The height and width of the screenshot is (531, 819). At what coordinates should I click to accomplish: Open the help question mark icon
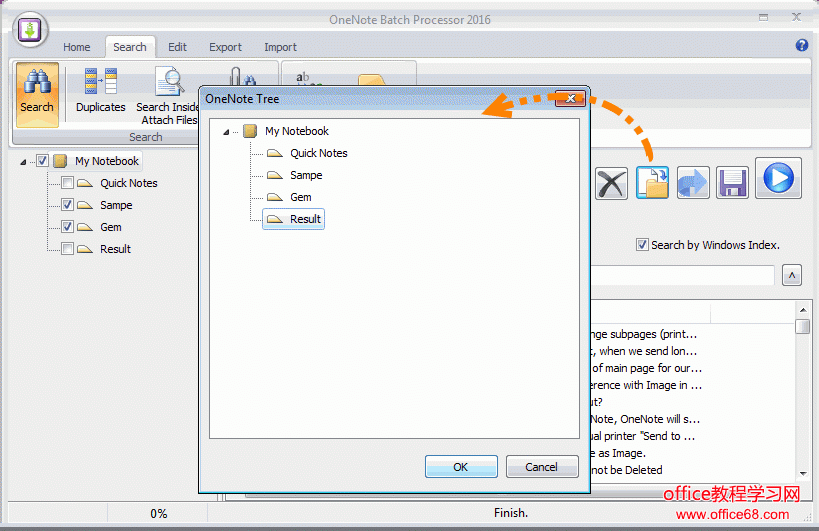pyautogui.click(x=802, y=45)
